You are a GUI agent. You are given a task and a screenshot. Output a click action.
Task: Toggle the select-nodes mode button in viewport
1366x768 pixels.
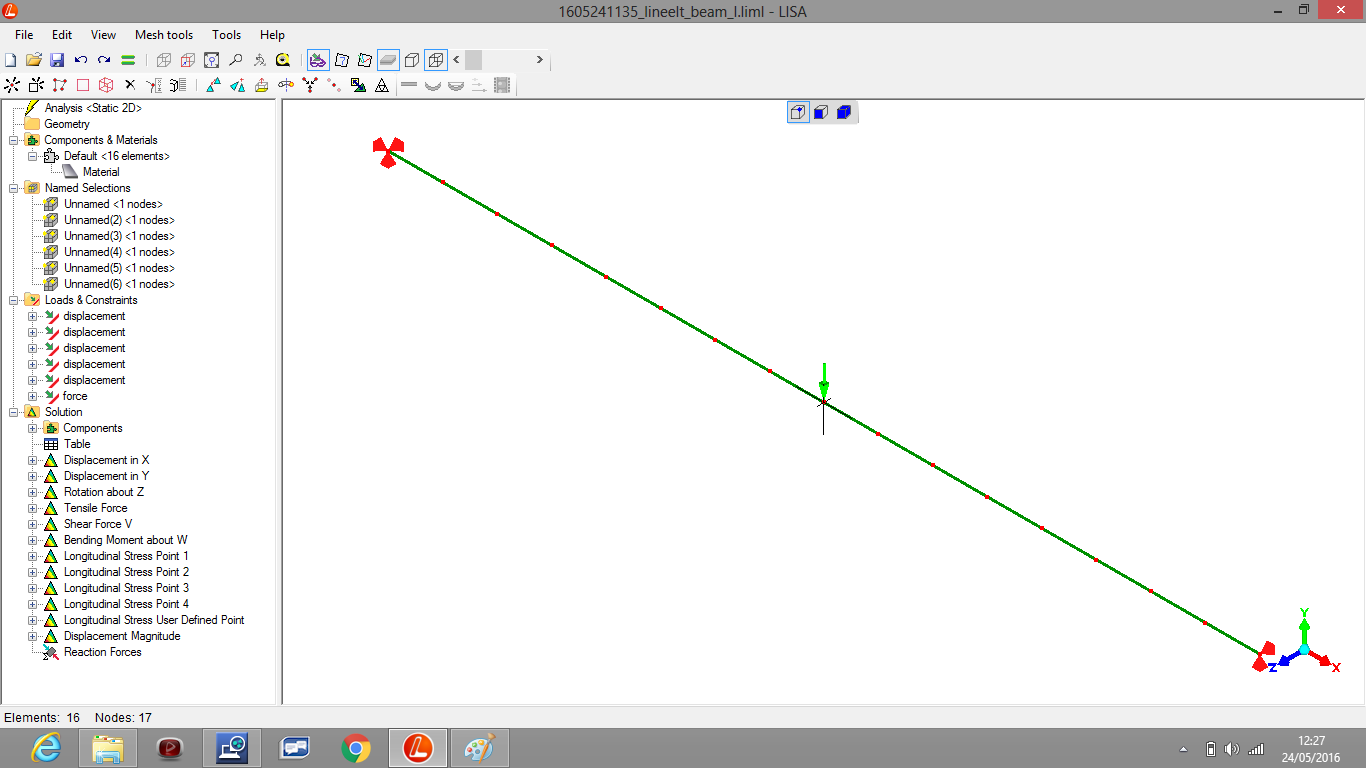pos(798,112)
